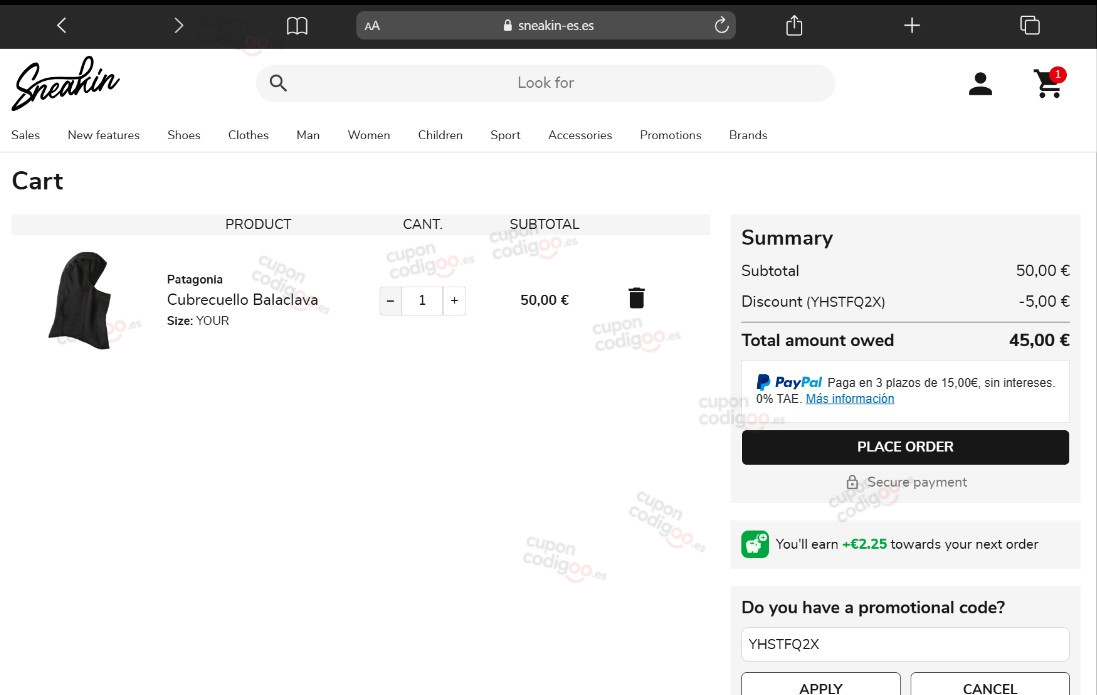
Task: Open the Shoes category
Action: click(x=184, y=135)
